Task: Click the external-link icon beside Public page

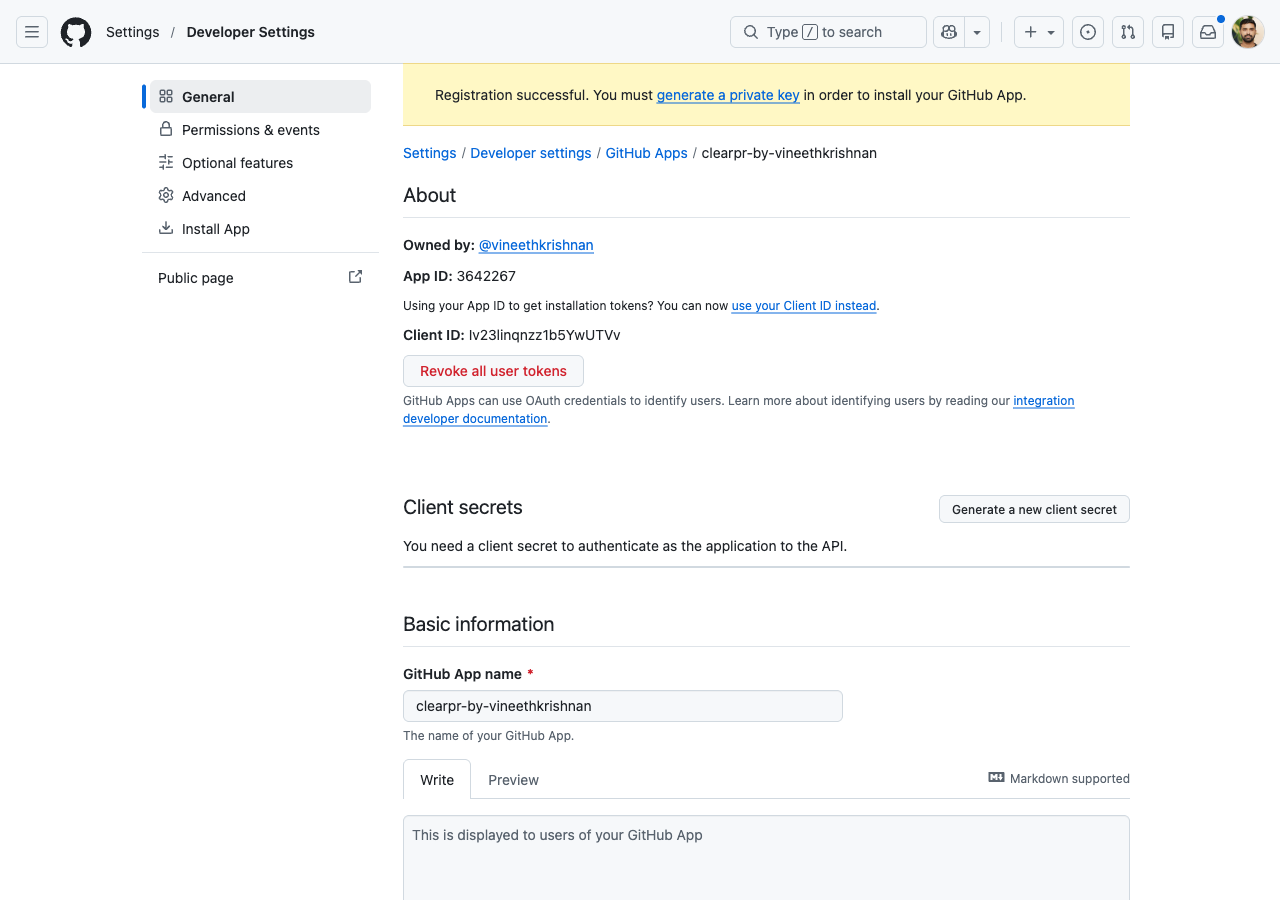Action: pos(355,277)
